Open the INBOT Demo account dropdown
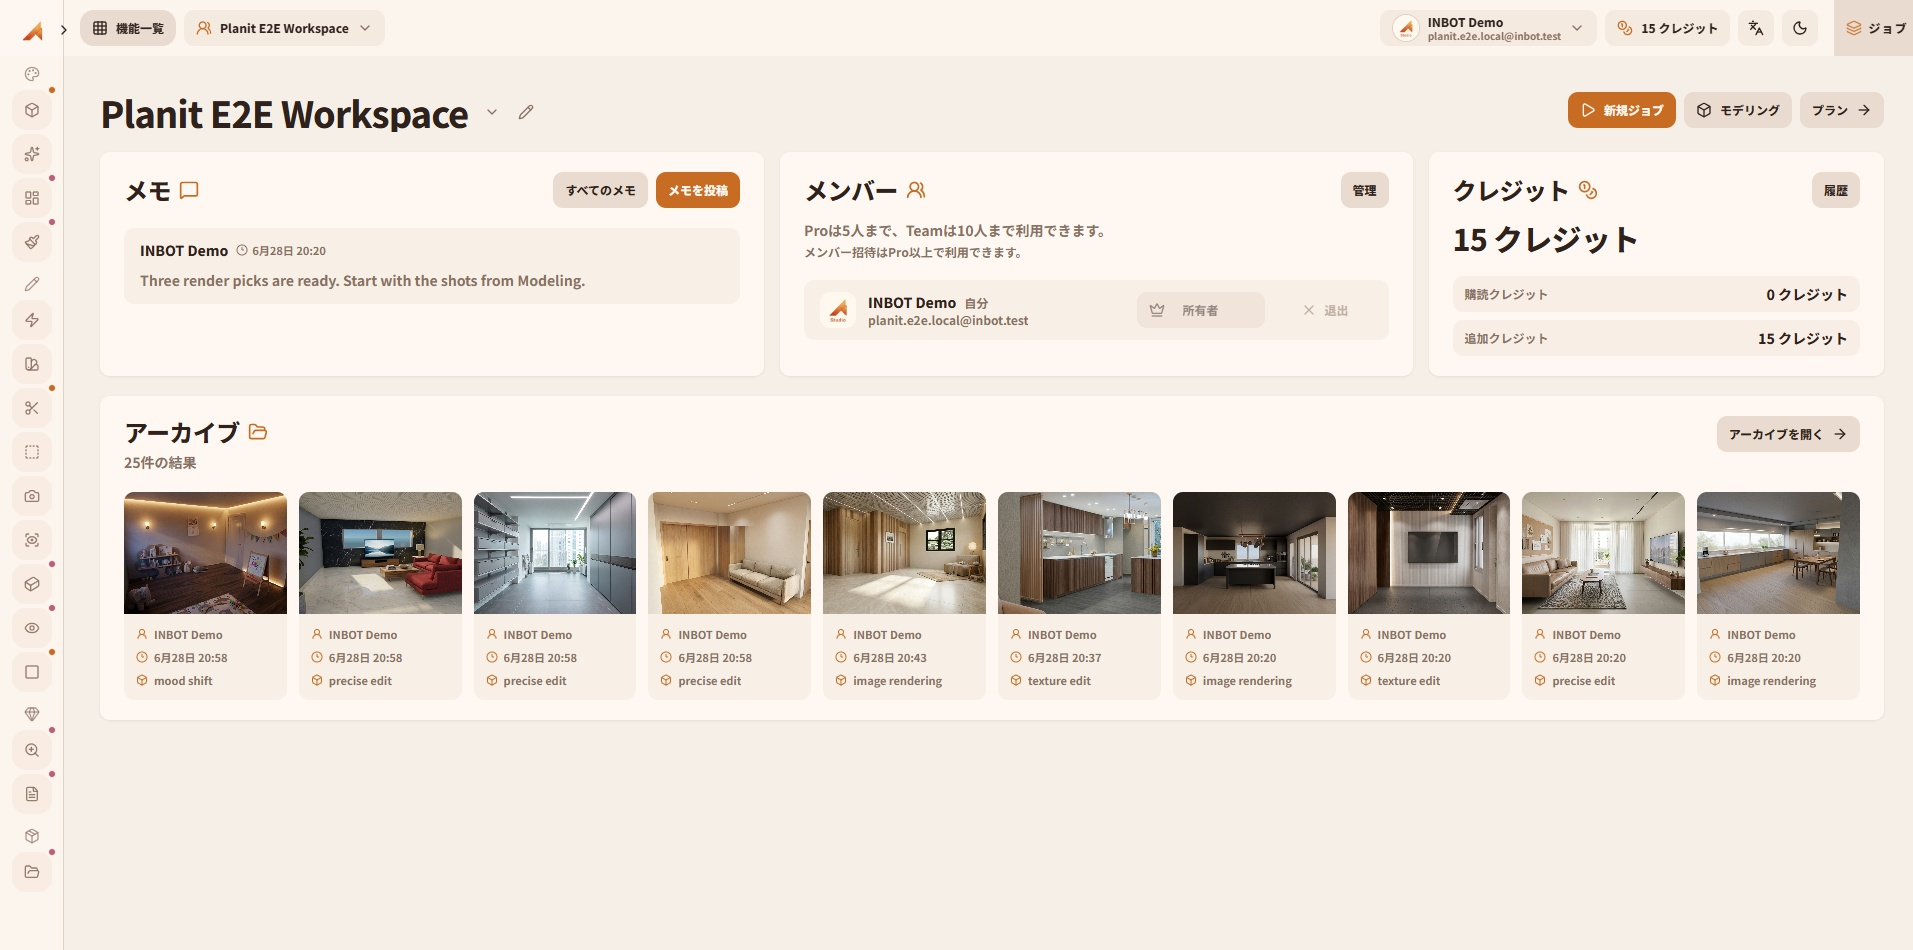Viewport: 1913px width, 950px height. click(x=1488, y=28)
